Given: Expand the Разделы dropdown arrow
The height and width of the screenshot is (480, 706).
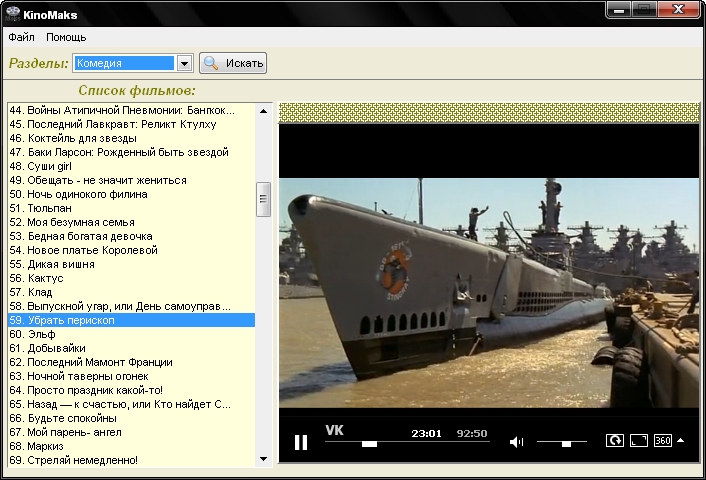Looking at the screenshot, I should [184, 63].
